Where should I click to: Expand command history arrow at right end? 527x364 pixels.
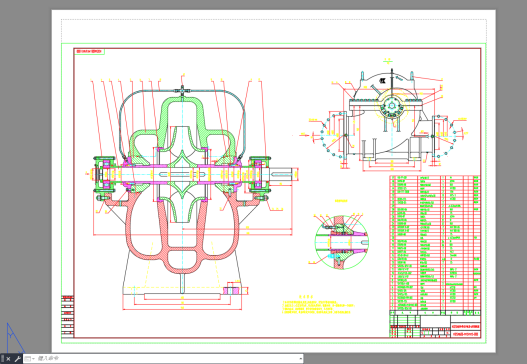300,359
